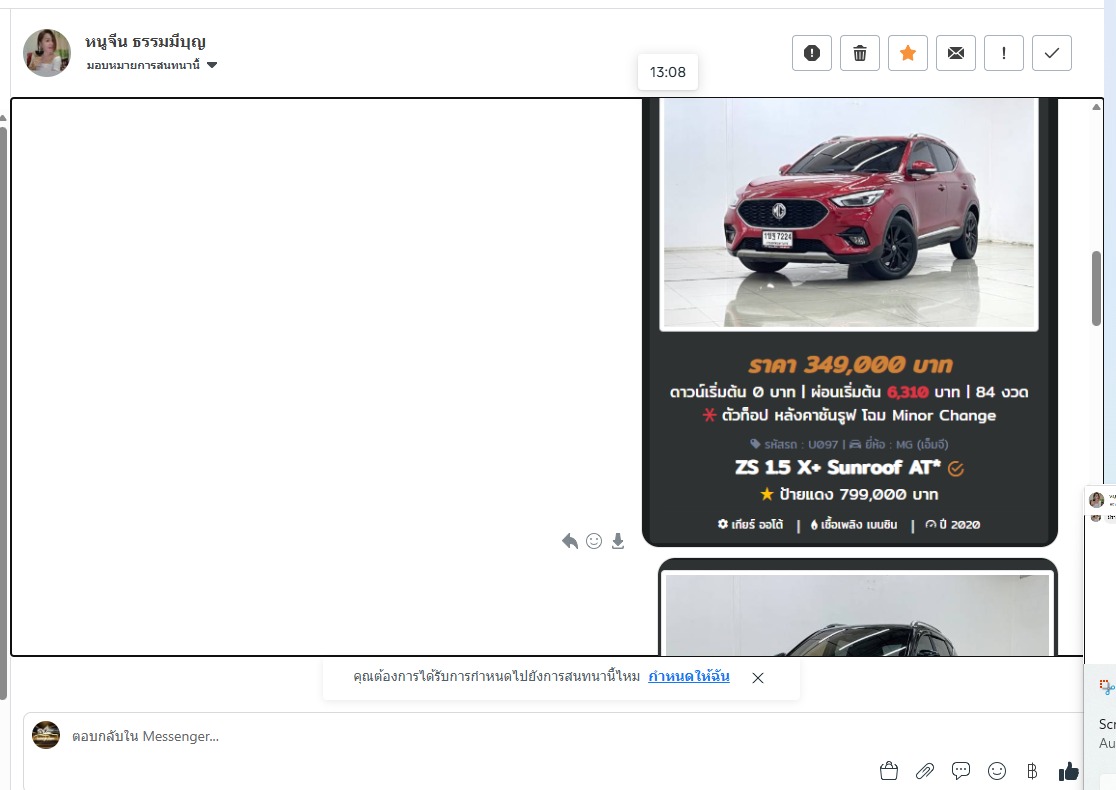Open the หนูจีน ธรรมมีบุญ contact name
This screenshot has width=1116, height=790.
(145, 41)
